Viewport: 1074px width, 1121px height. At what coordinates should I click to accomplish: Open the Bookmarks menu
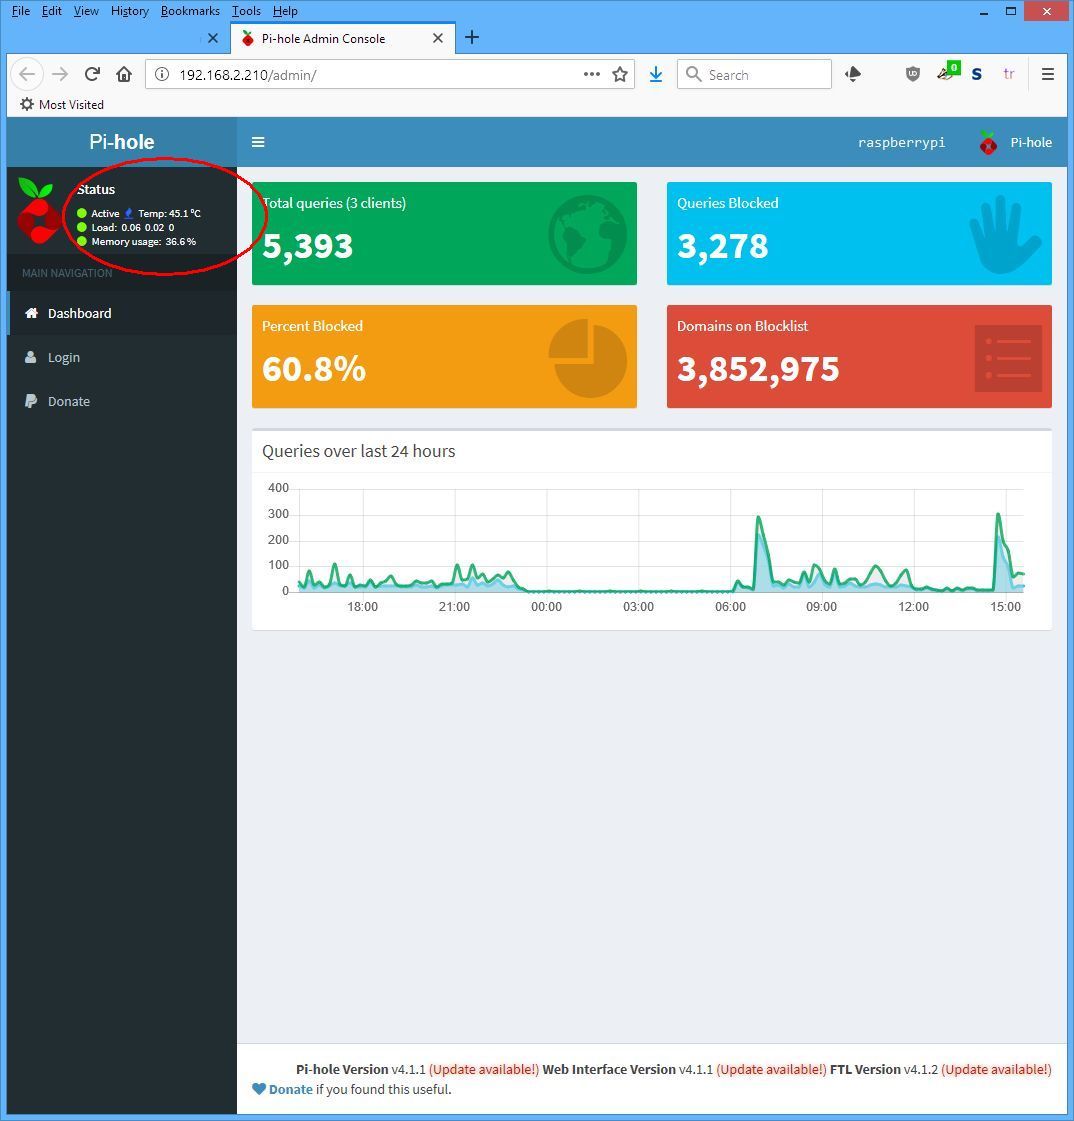tap(190, 11)
